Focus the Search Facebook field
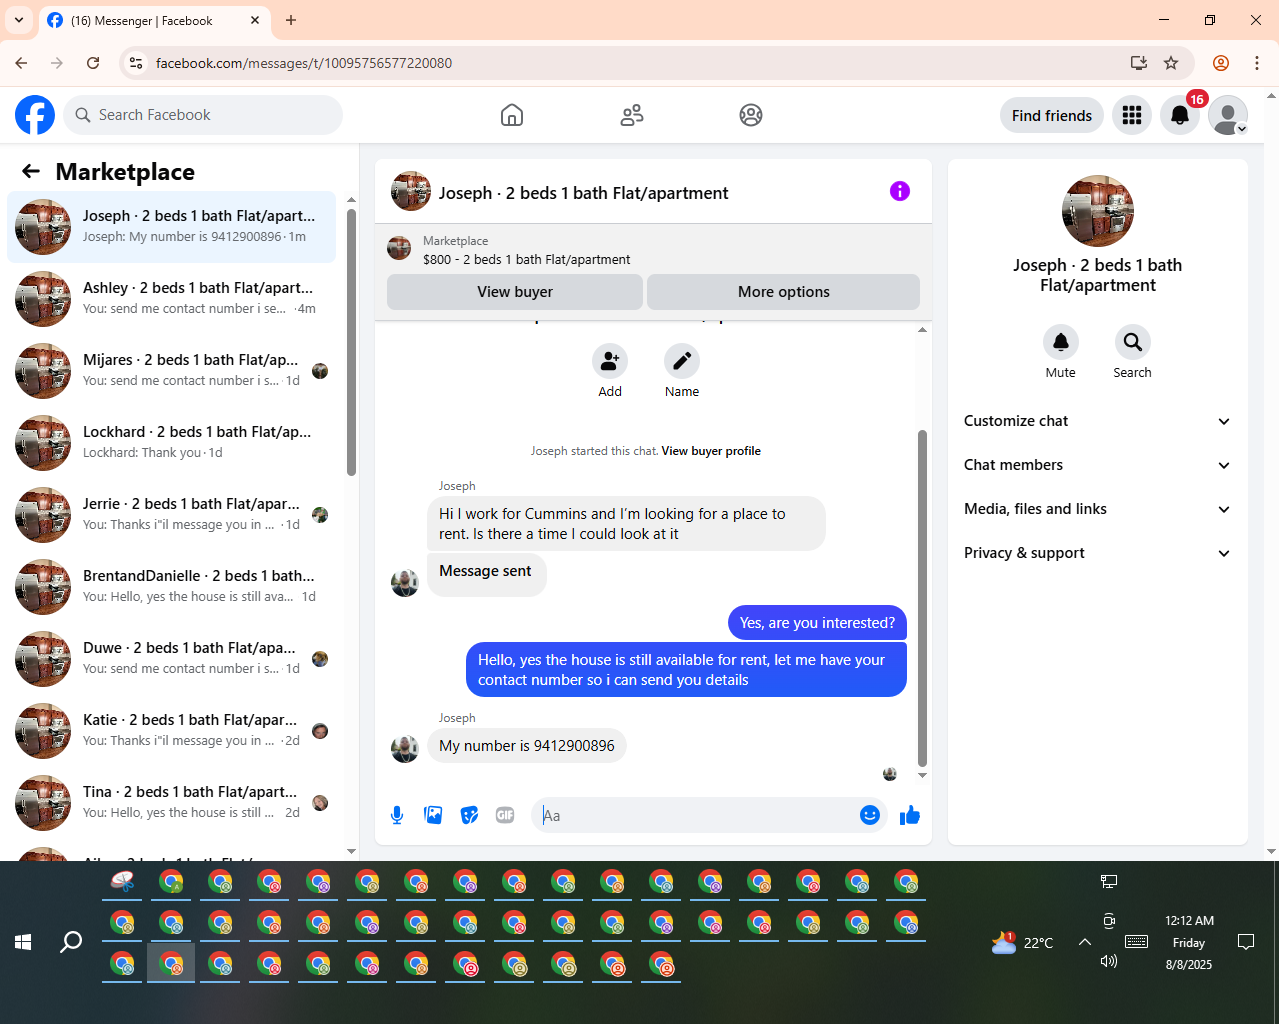This screenshot has width=1279, height=1024. [204, 115]
